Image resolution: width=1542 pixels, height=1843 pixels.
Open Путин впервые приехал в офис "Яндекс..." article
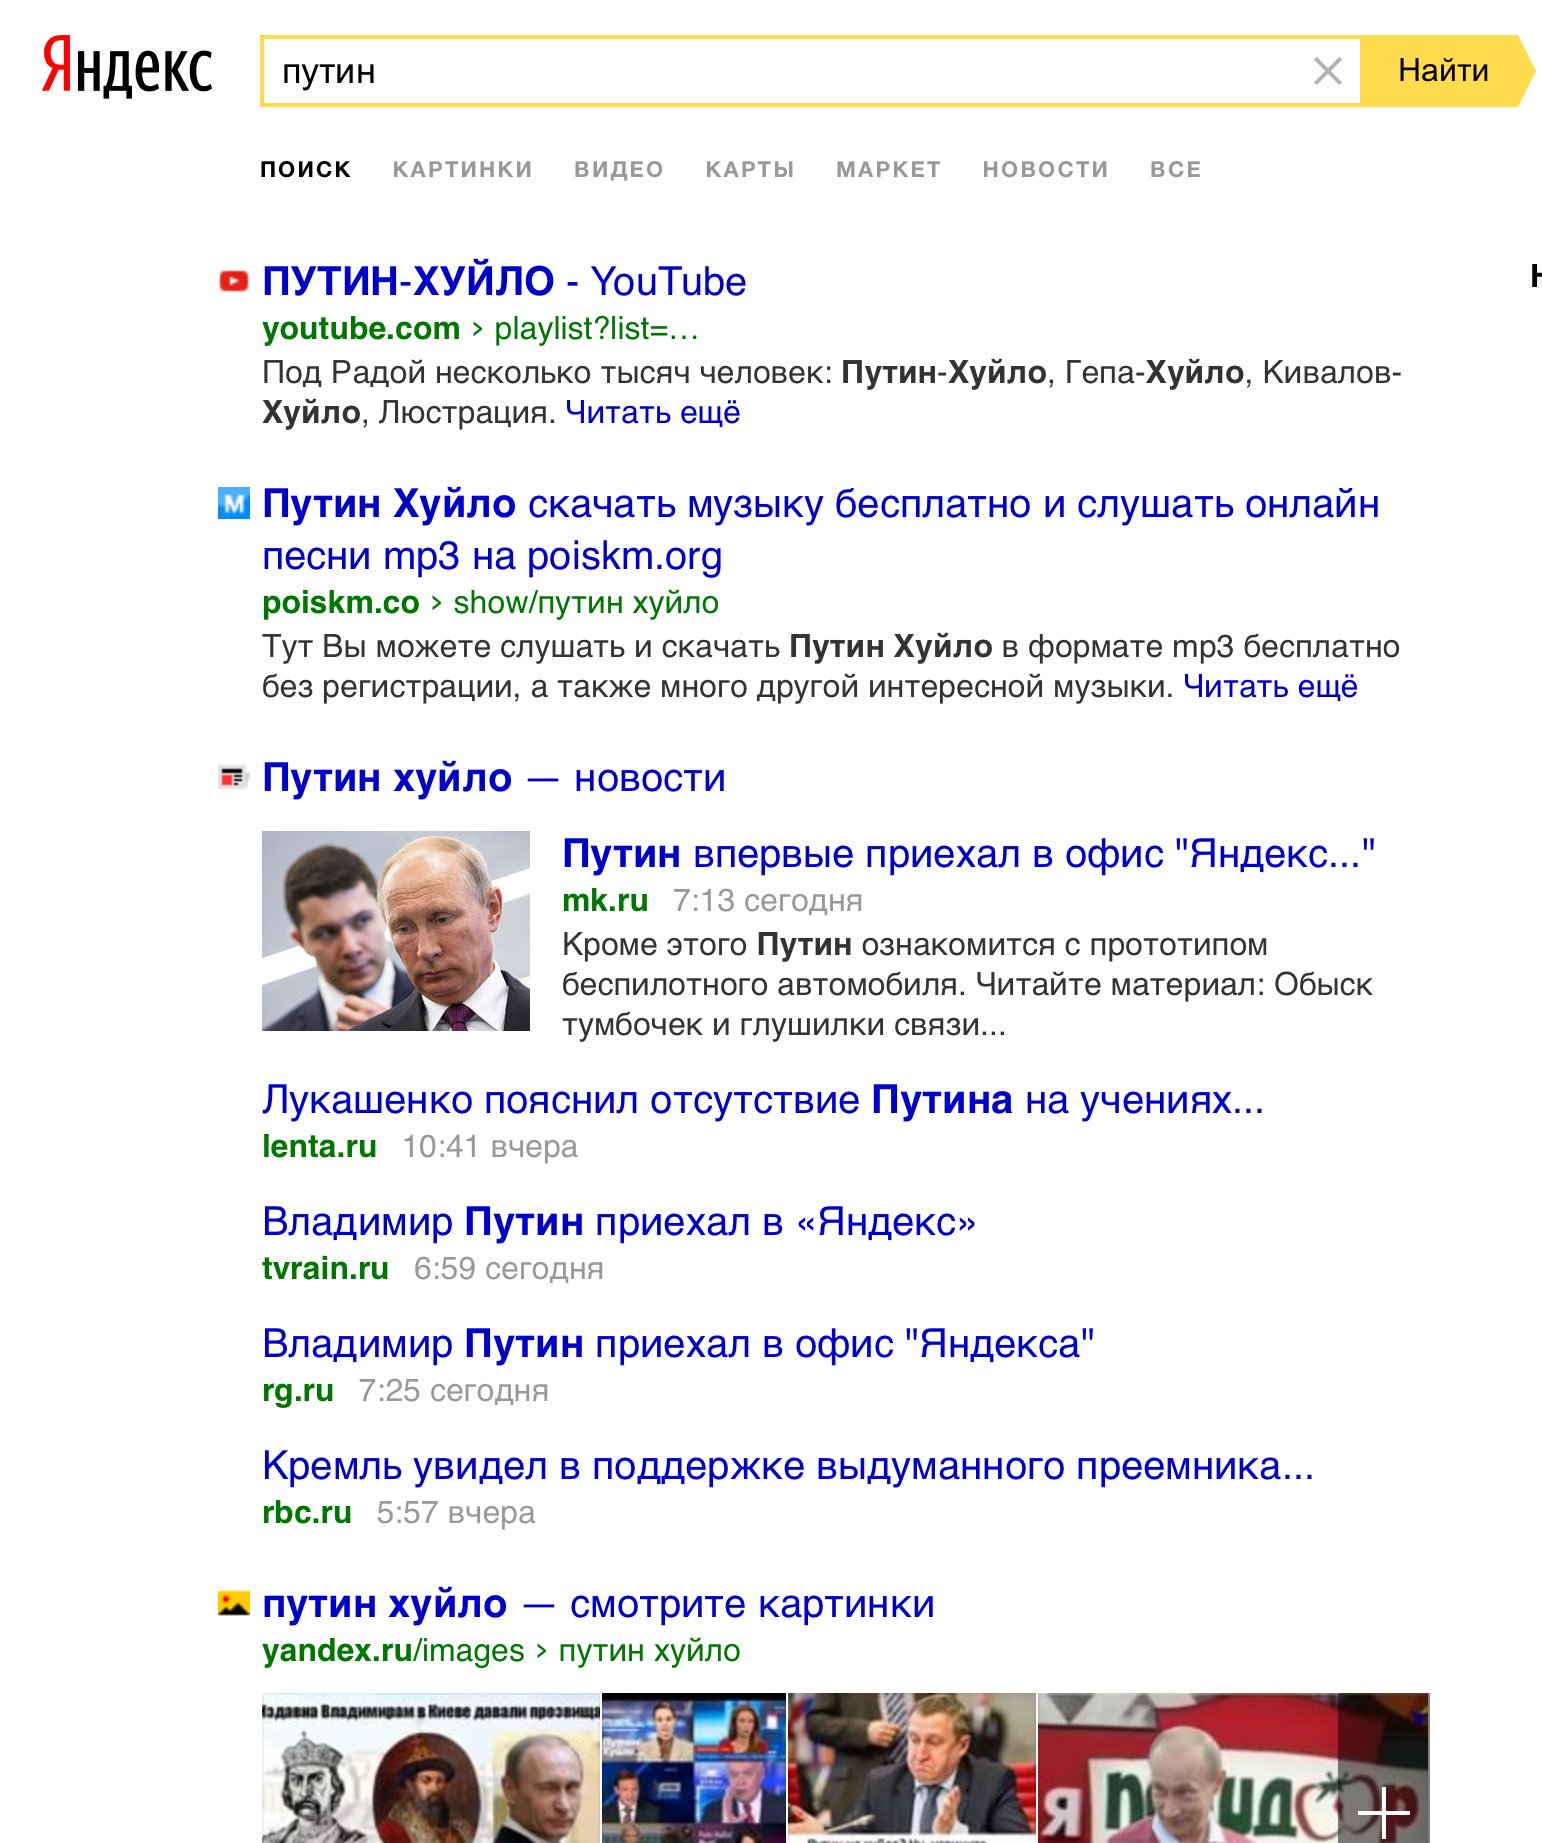(969, 854)
